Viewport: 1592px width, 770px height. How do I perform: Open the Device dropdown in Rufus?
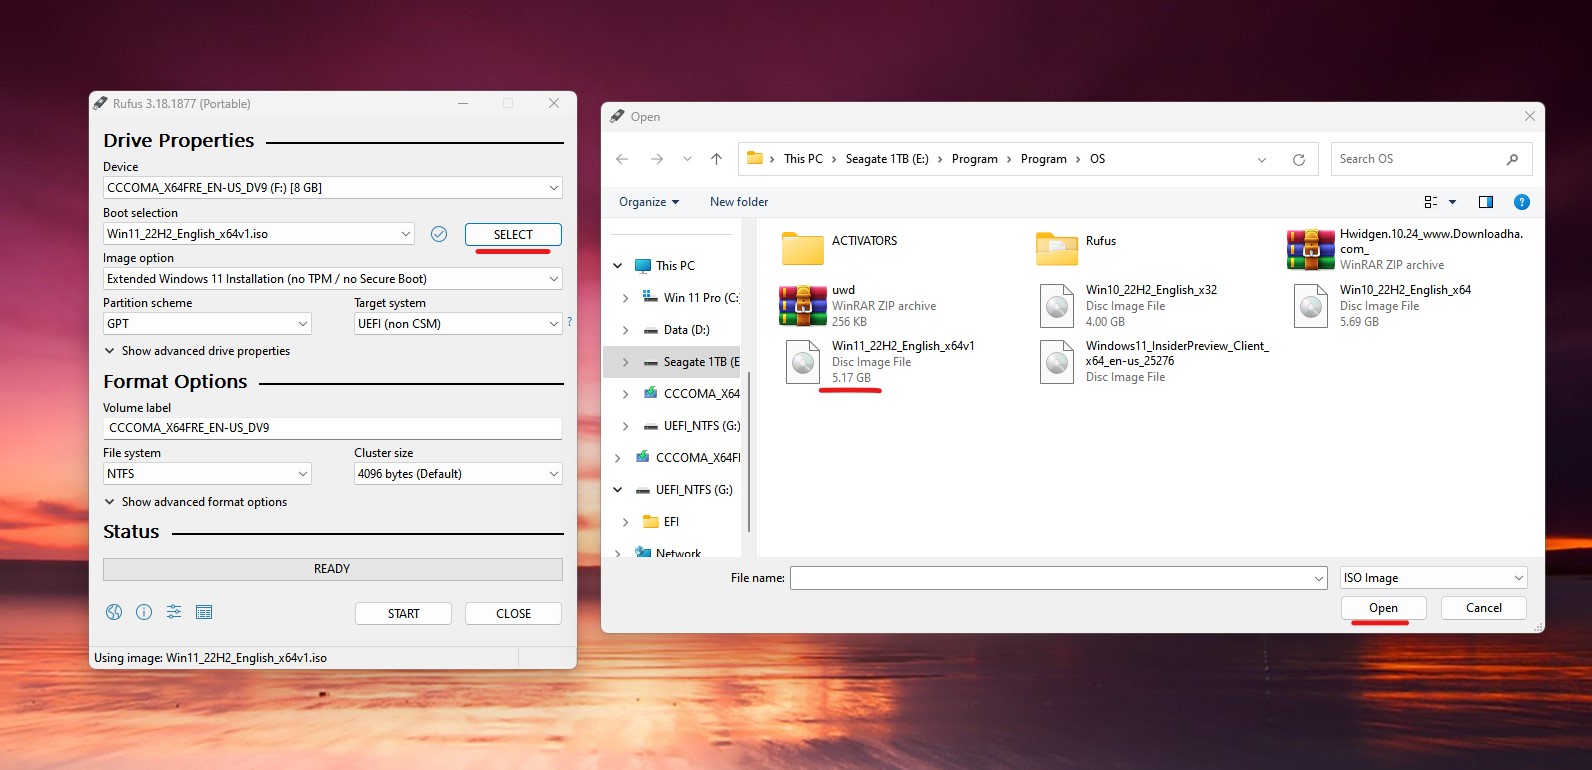333,188
